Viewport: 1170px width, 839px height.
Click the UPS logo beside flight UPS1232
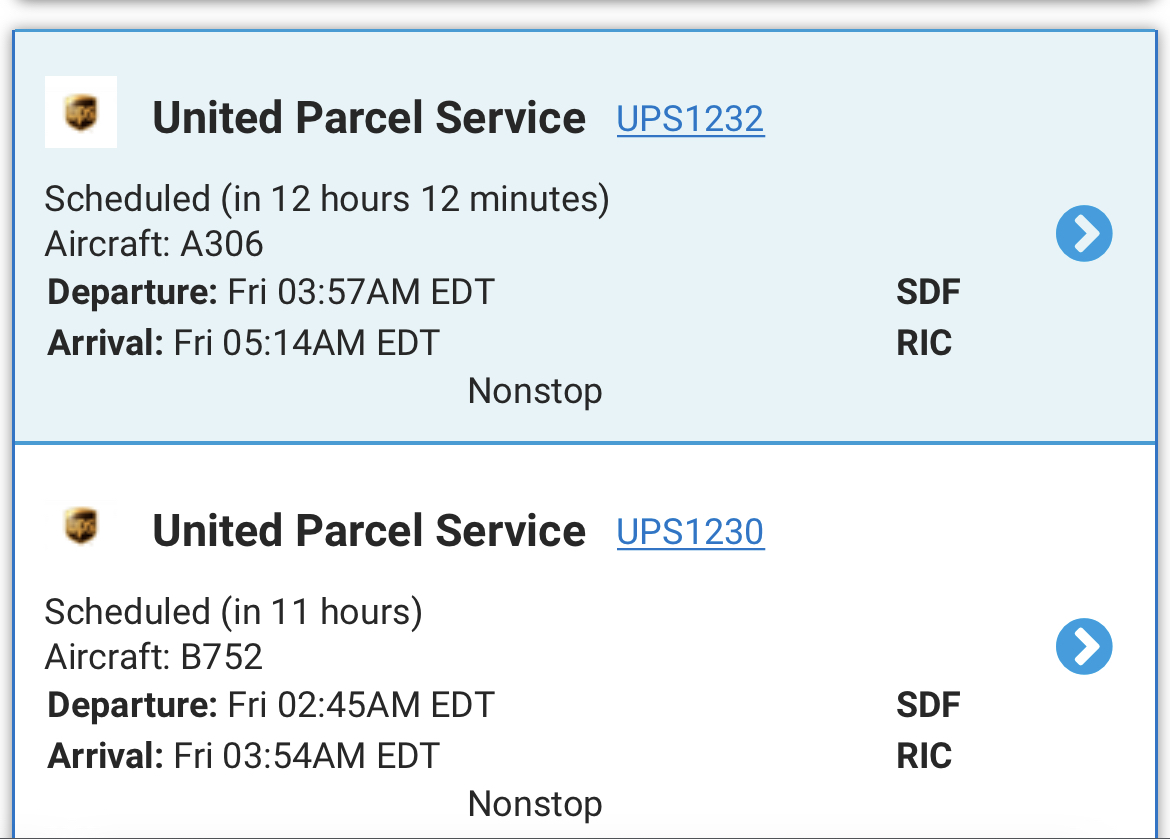coord(81,112)
